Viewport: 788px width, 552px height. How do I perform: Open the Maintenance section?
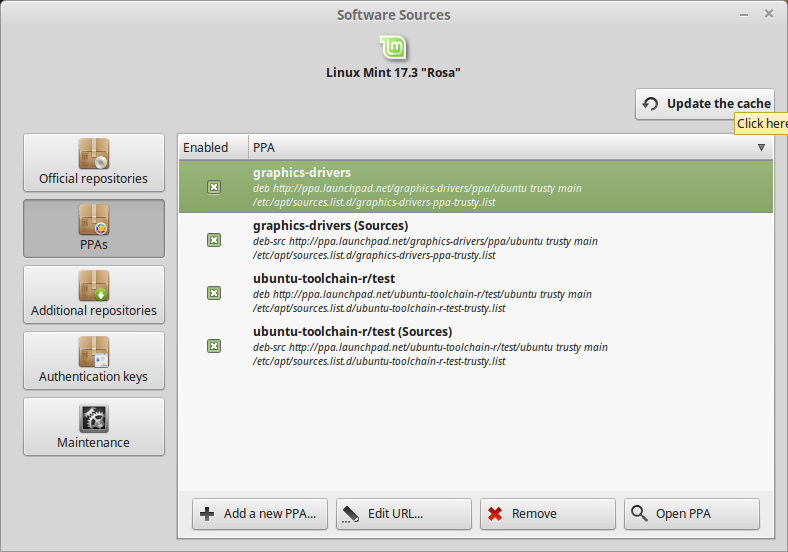click(x=94, y=426)
